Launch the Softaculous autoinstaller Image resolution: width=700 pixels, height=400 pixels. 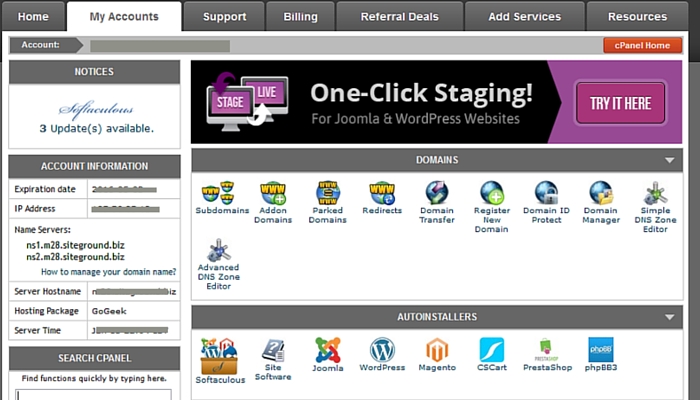tap(220, 361)
